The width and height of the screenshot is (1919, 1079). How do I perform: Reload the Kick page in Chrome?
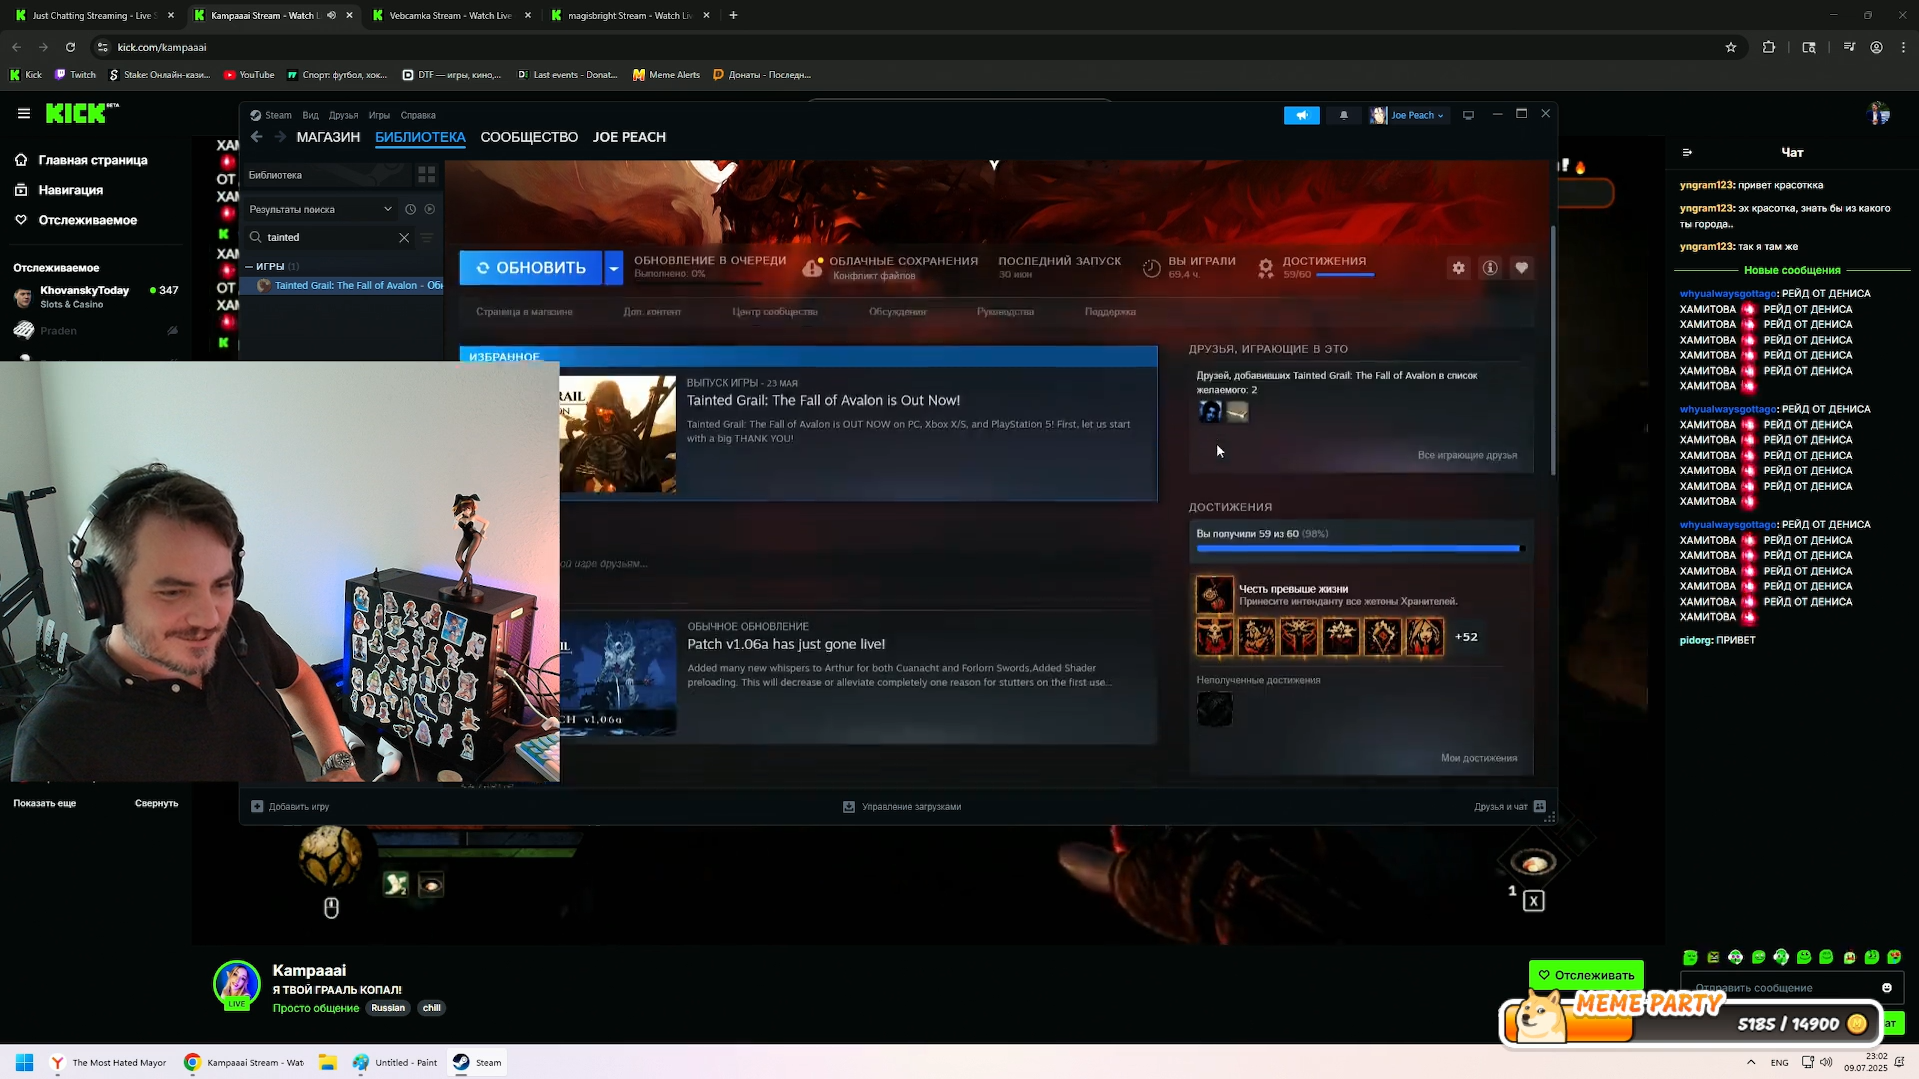click(x=70, y=47)
